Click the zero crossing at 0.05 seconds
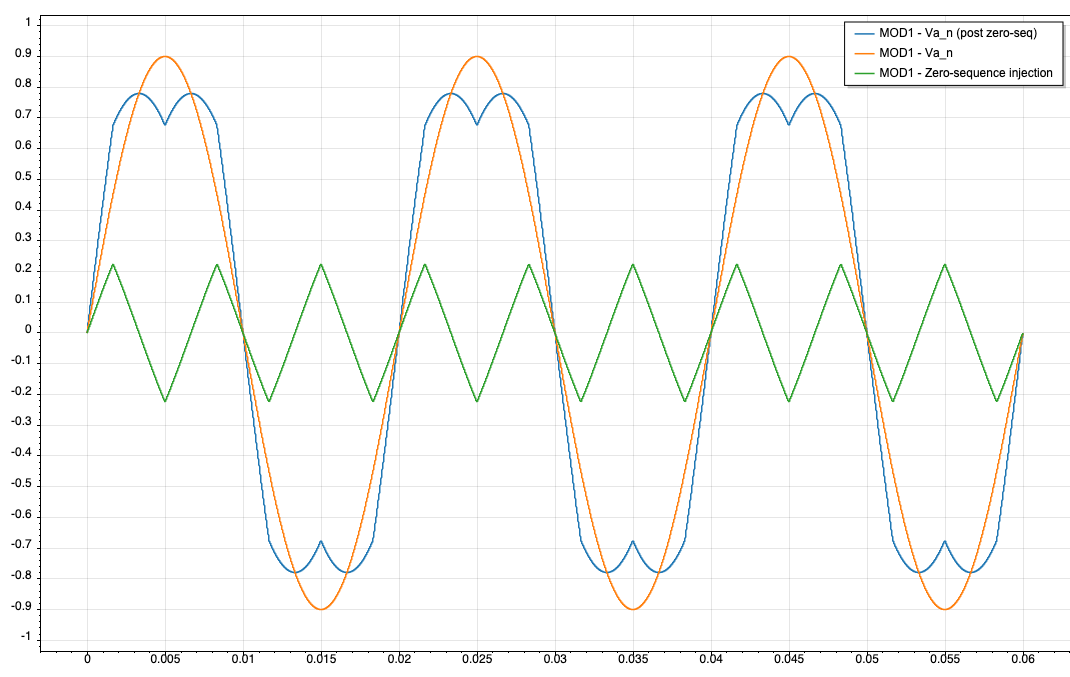The width and height of the screenshot is (1070, 677). tap(866, 330)
